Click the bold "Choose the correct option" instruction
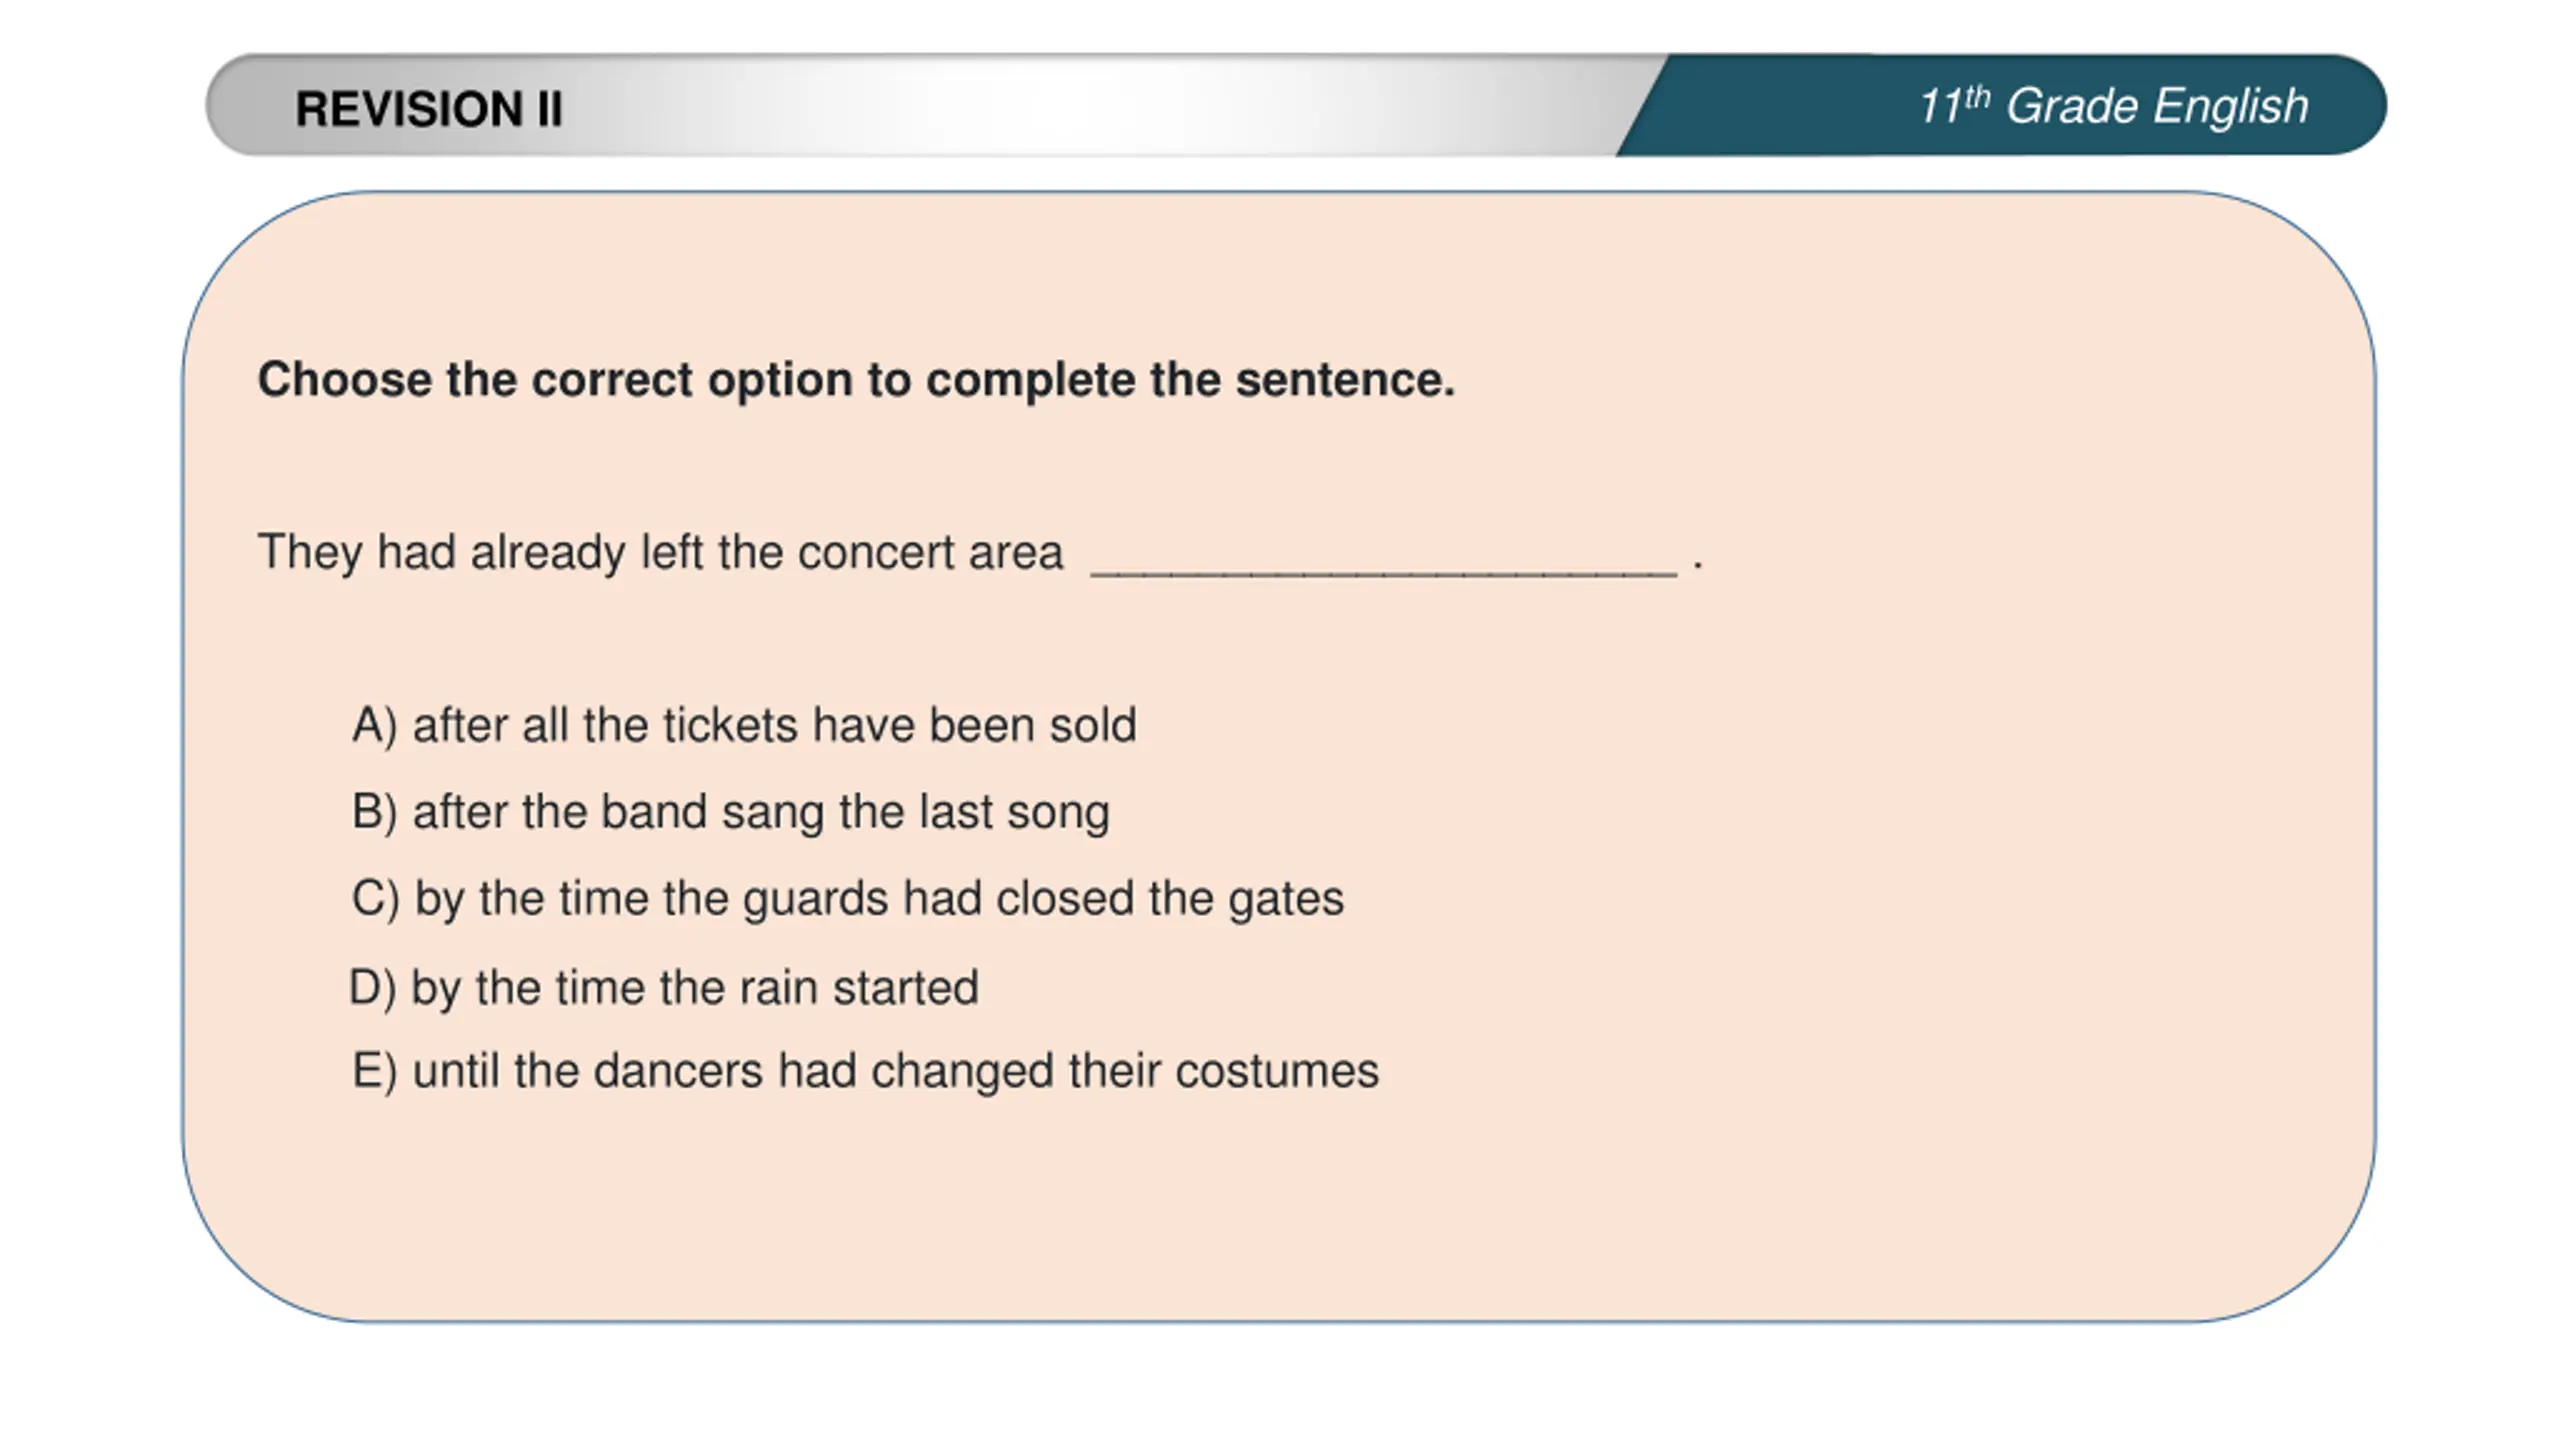 point(856,380)
